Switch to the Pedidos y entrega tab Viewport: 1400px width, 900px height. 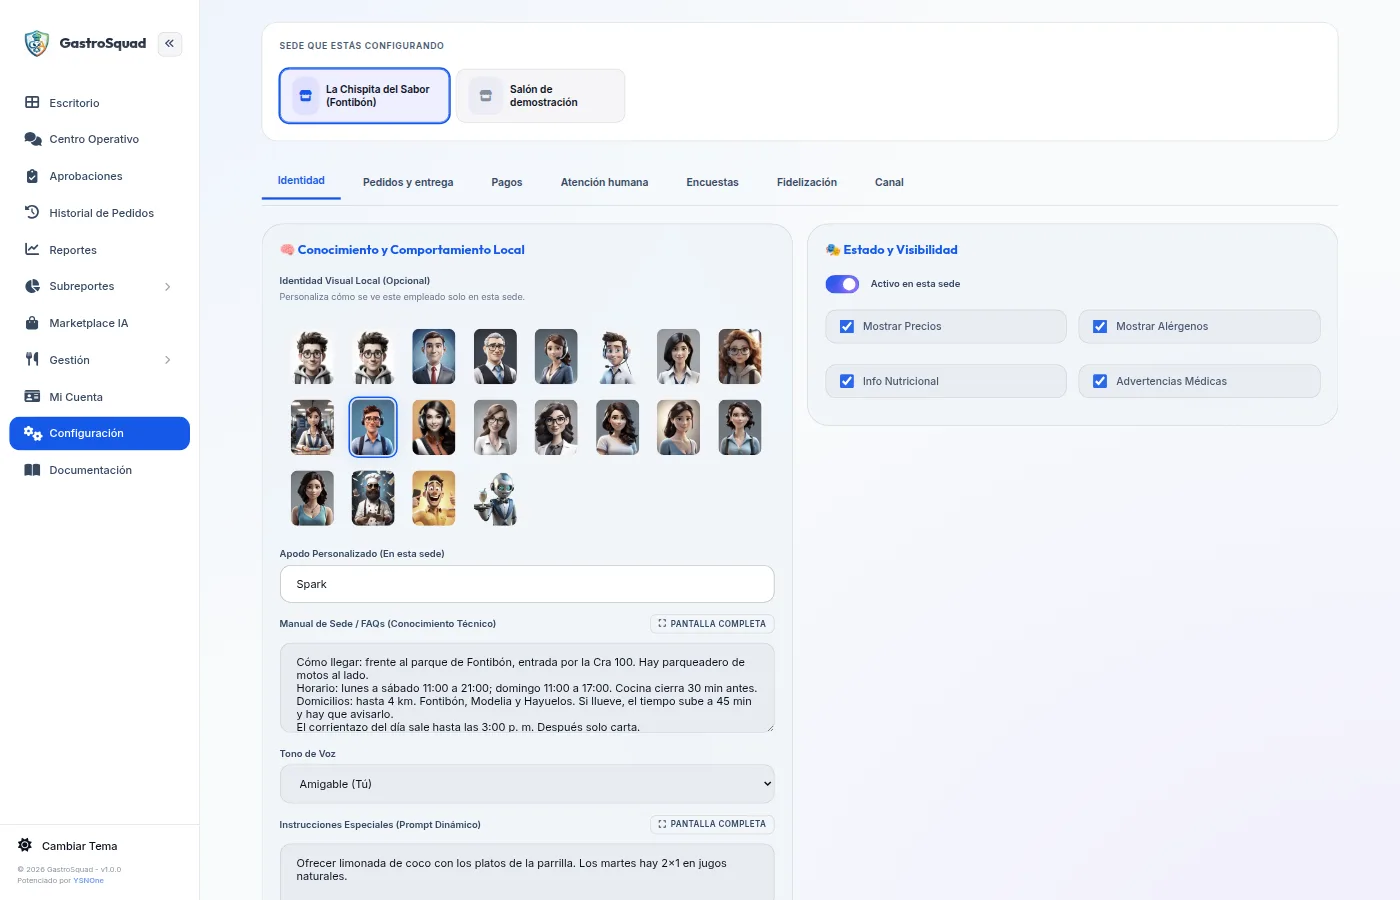[408, 182]
